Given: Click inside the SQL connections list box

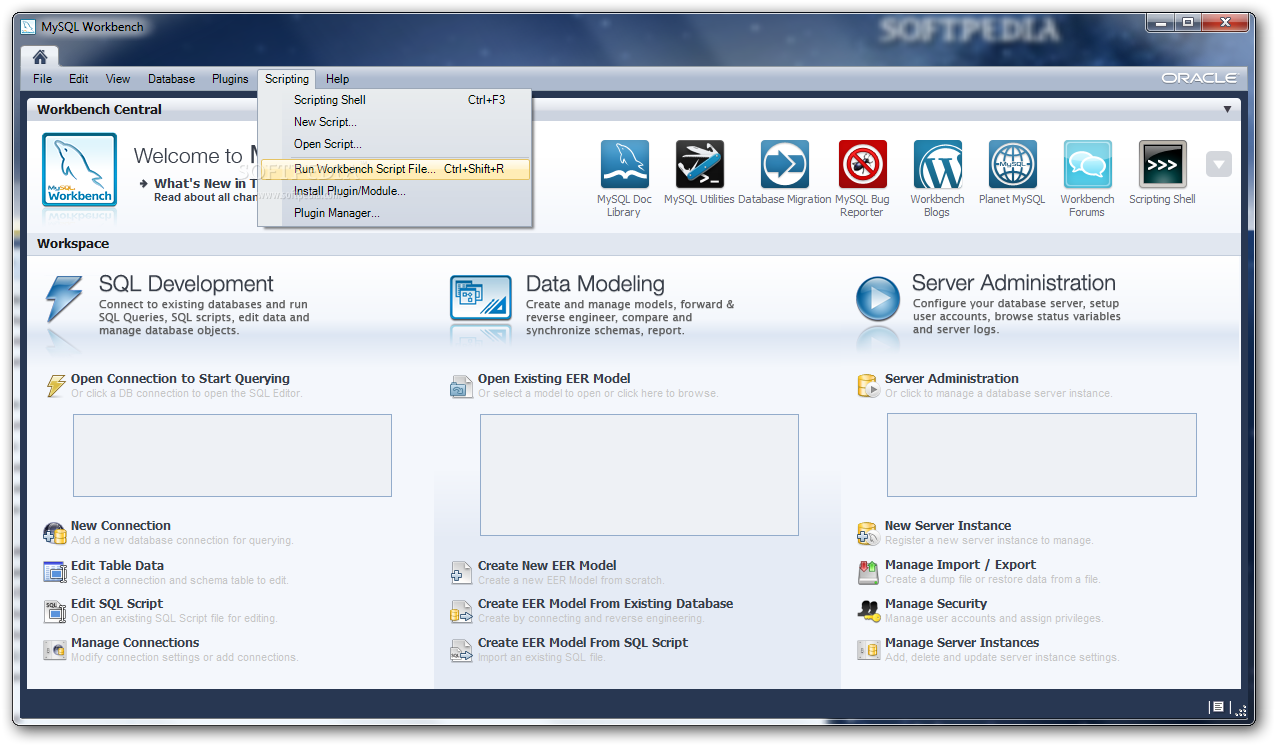Looking at the screenshot, I should [232, 455].
